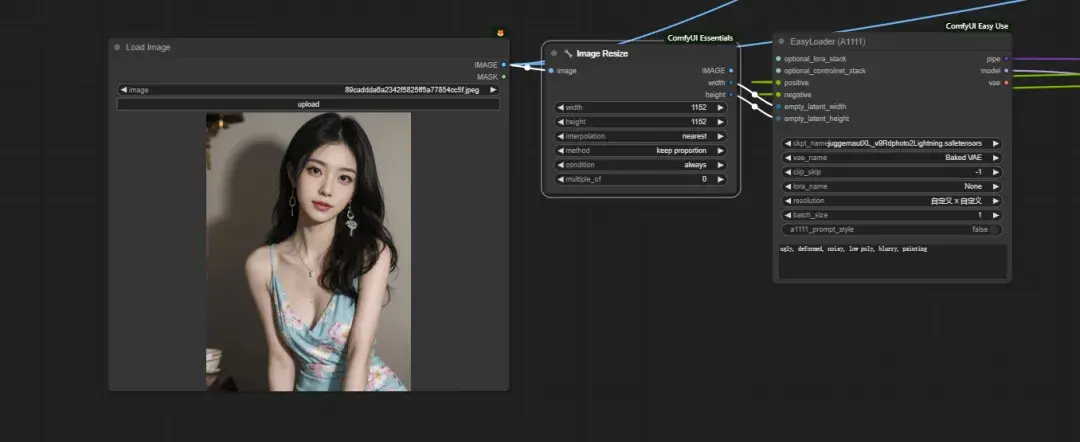Open the method dropdown set to keep proportion
Screen dimensions: 1080x442
click(641, 151)
